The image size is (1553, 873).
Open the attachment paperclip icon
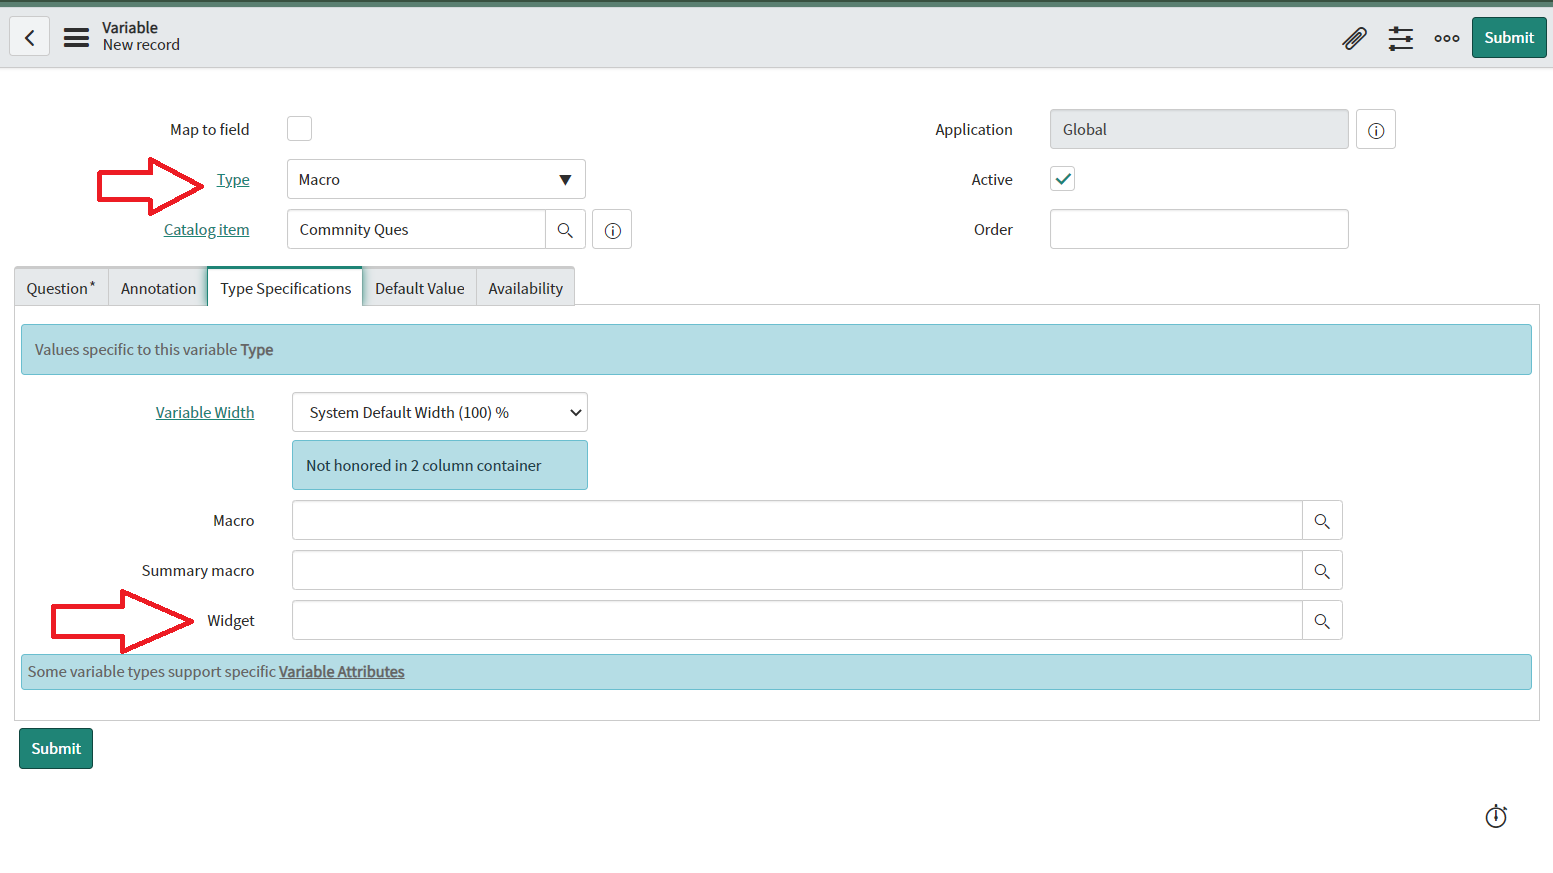[x=1354, y=37]
